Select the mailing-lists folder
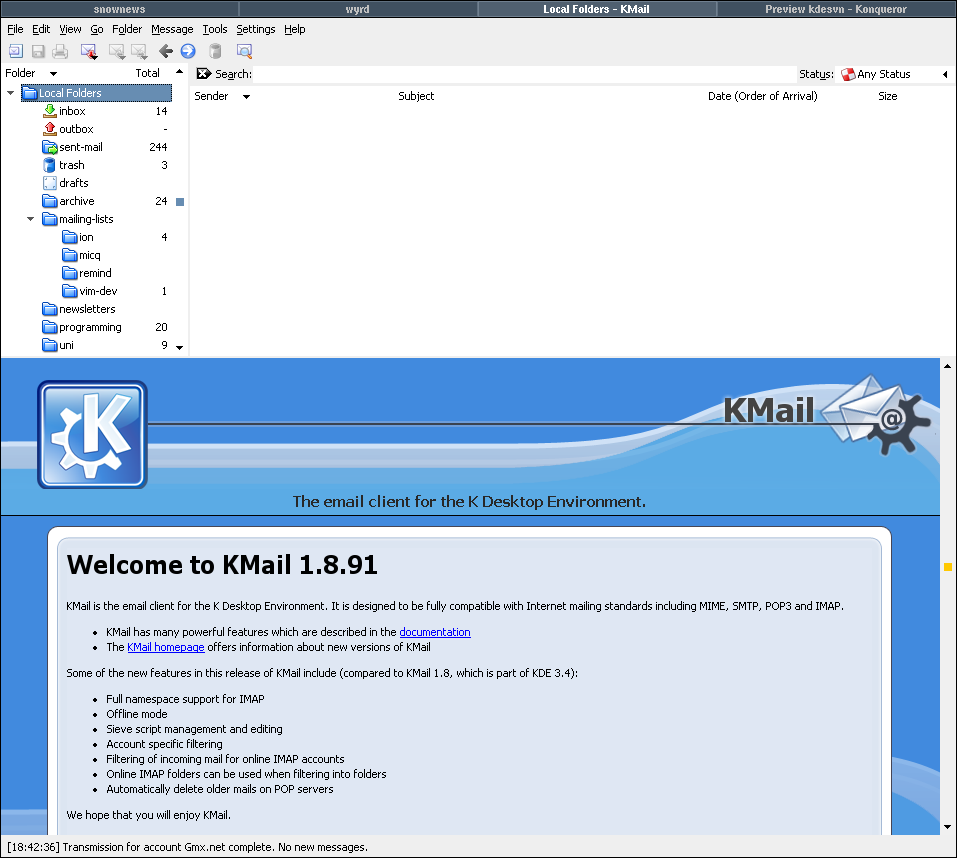This screenshot has width=957, height=858. 86,219
